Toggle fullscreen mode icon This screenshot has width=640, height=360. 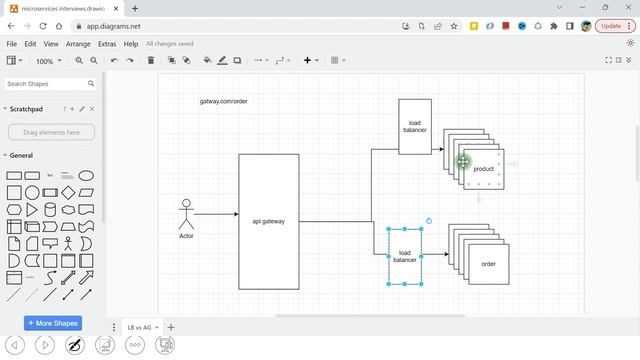pyautogui.click(x=608, y=60)
